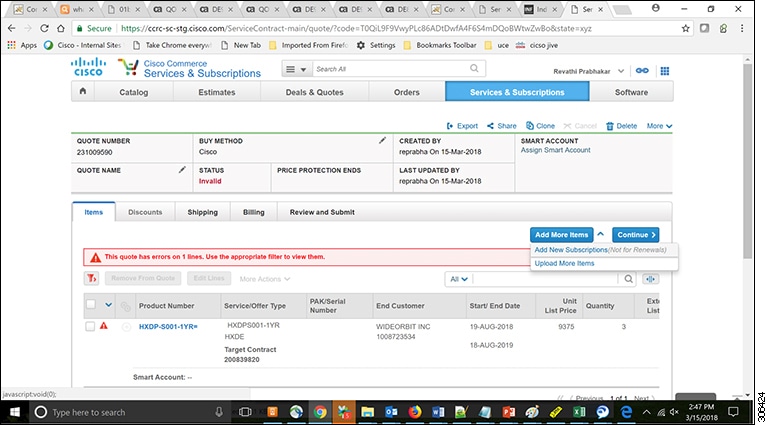
Task: Open Outlook from the taskbar
Action: pos(391,412)
